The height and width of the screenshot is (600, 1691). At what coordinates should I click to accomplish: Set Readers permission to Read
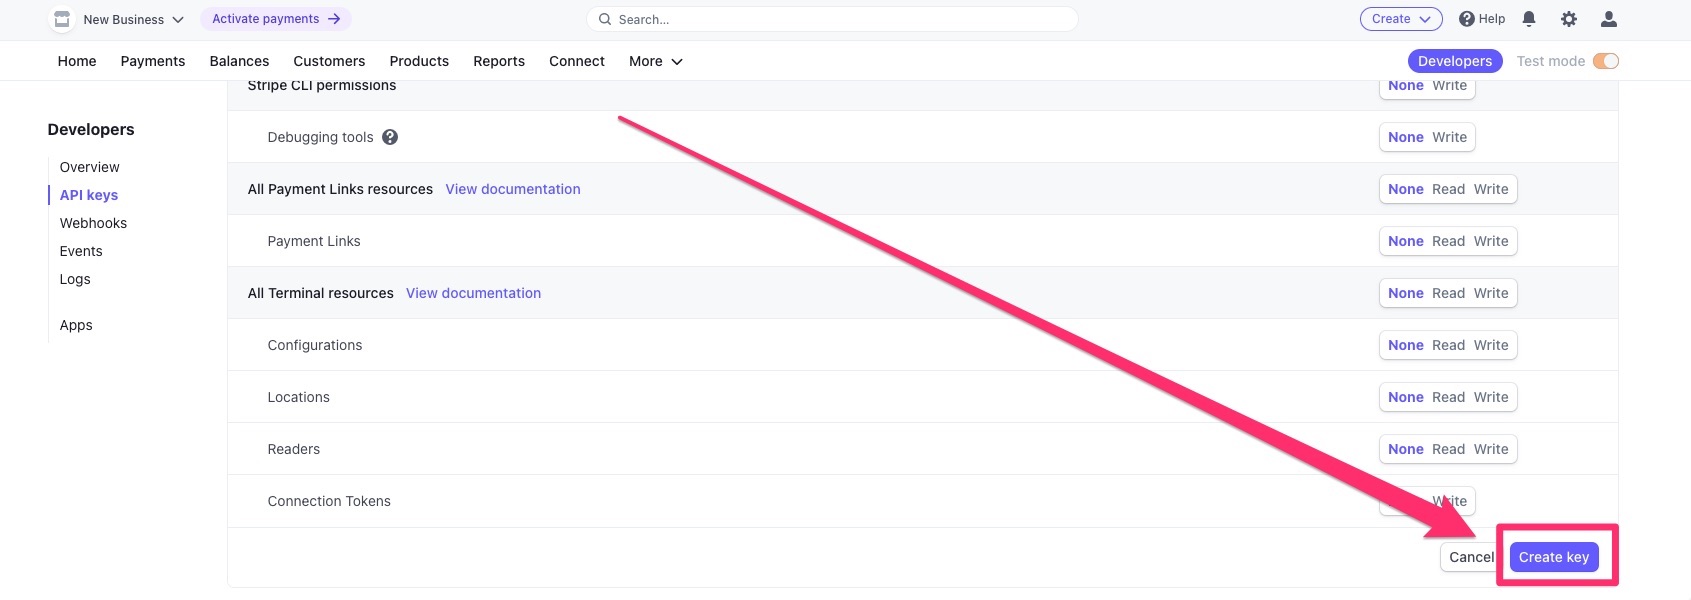click(1448, 449)
